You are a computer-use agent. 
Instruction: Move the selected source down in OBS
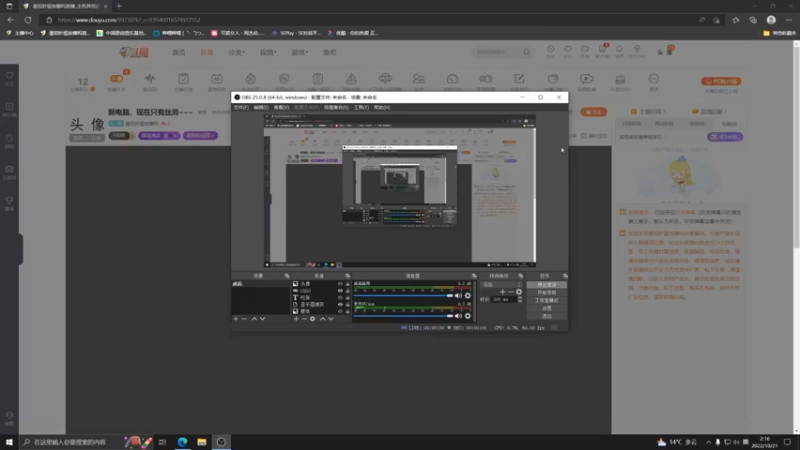(x=331, y=319)
